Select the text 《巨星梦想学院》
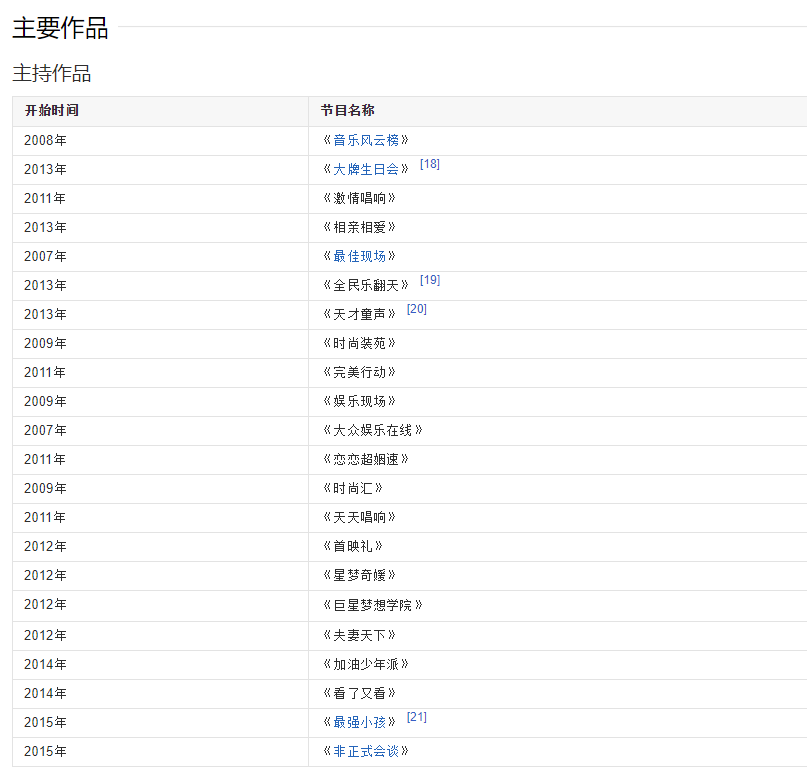Viewport: 807px width, 780px height. 373,605
